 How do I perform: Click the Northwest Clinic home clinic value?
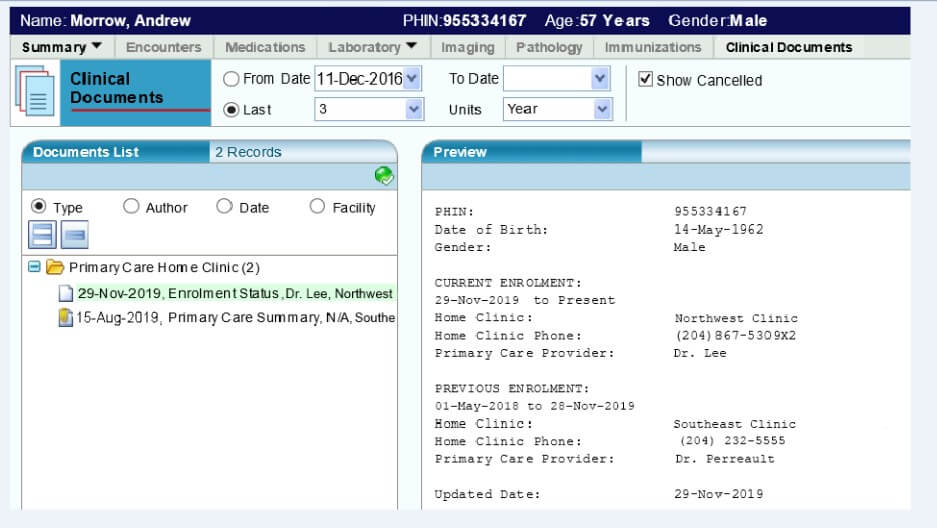(736, 318)
